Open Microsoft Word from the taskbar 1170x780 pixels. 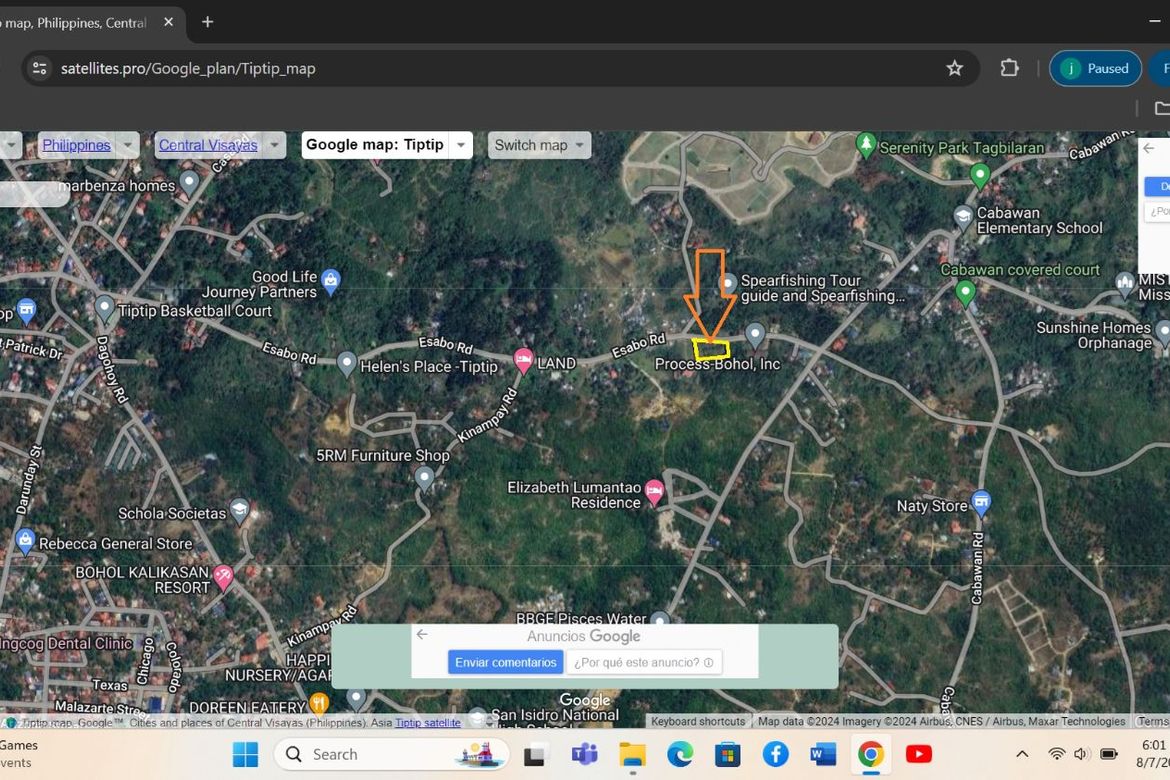tap(823, 755)
